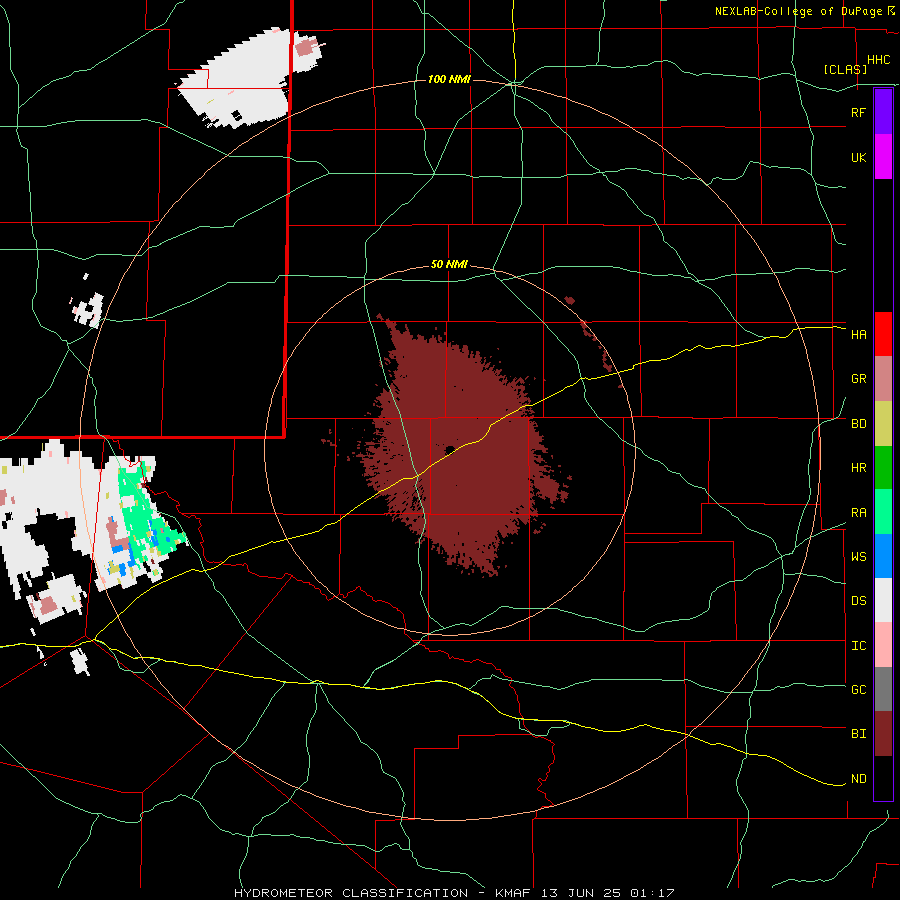Click the UK magenta legend swatch
Viewport: 900px width, 900px height.
click(x=883, y=157)
